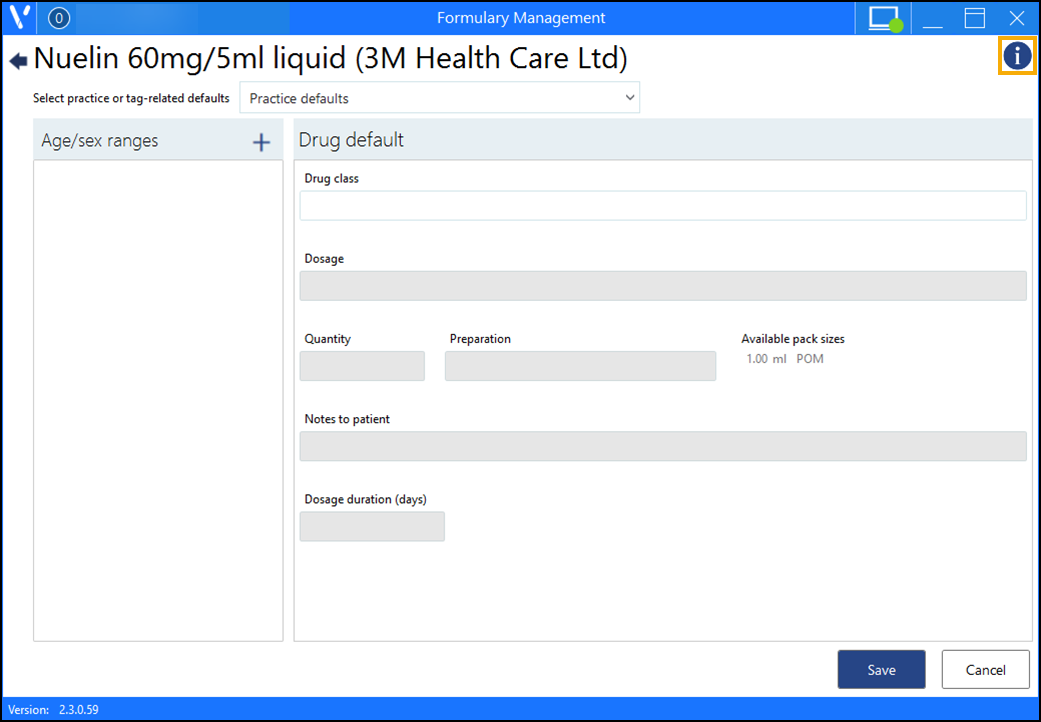Go back using the left arrow icon
The height and width of the screenshot is (722, 1041).
[x=18, y=61]
